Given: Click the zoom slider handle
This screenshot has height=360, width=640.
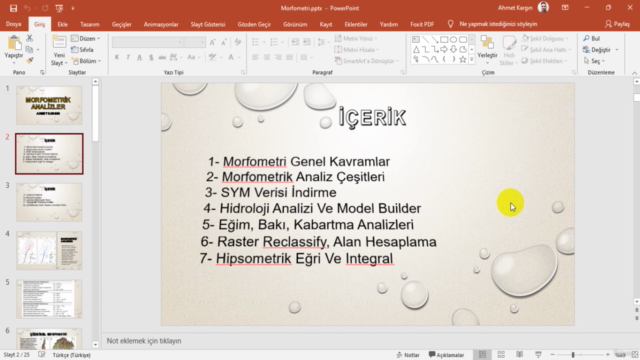Looking at the screenshot, I should point(573,355).
